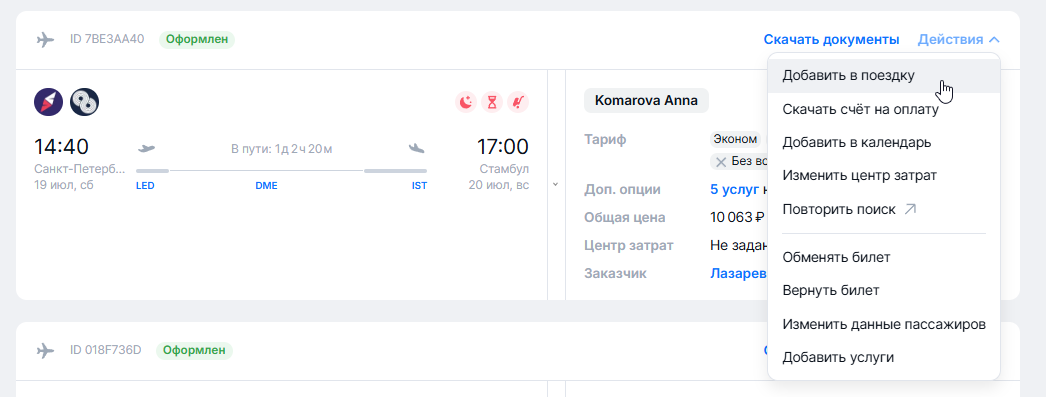The width and height of the screenshot is (1046, 397).
Task: Click the date '20 июл, вс'
Action: [499, 185]
